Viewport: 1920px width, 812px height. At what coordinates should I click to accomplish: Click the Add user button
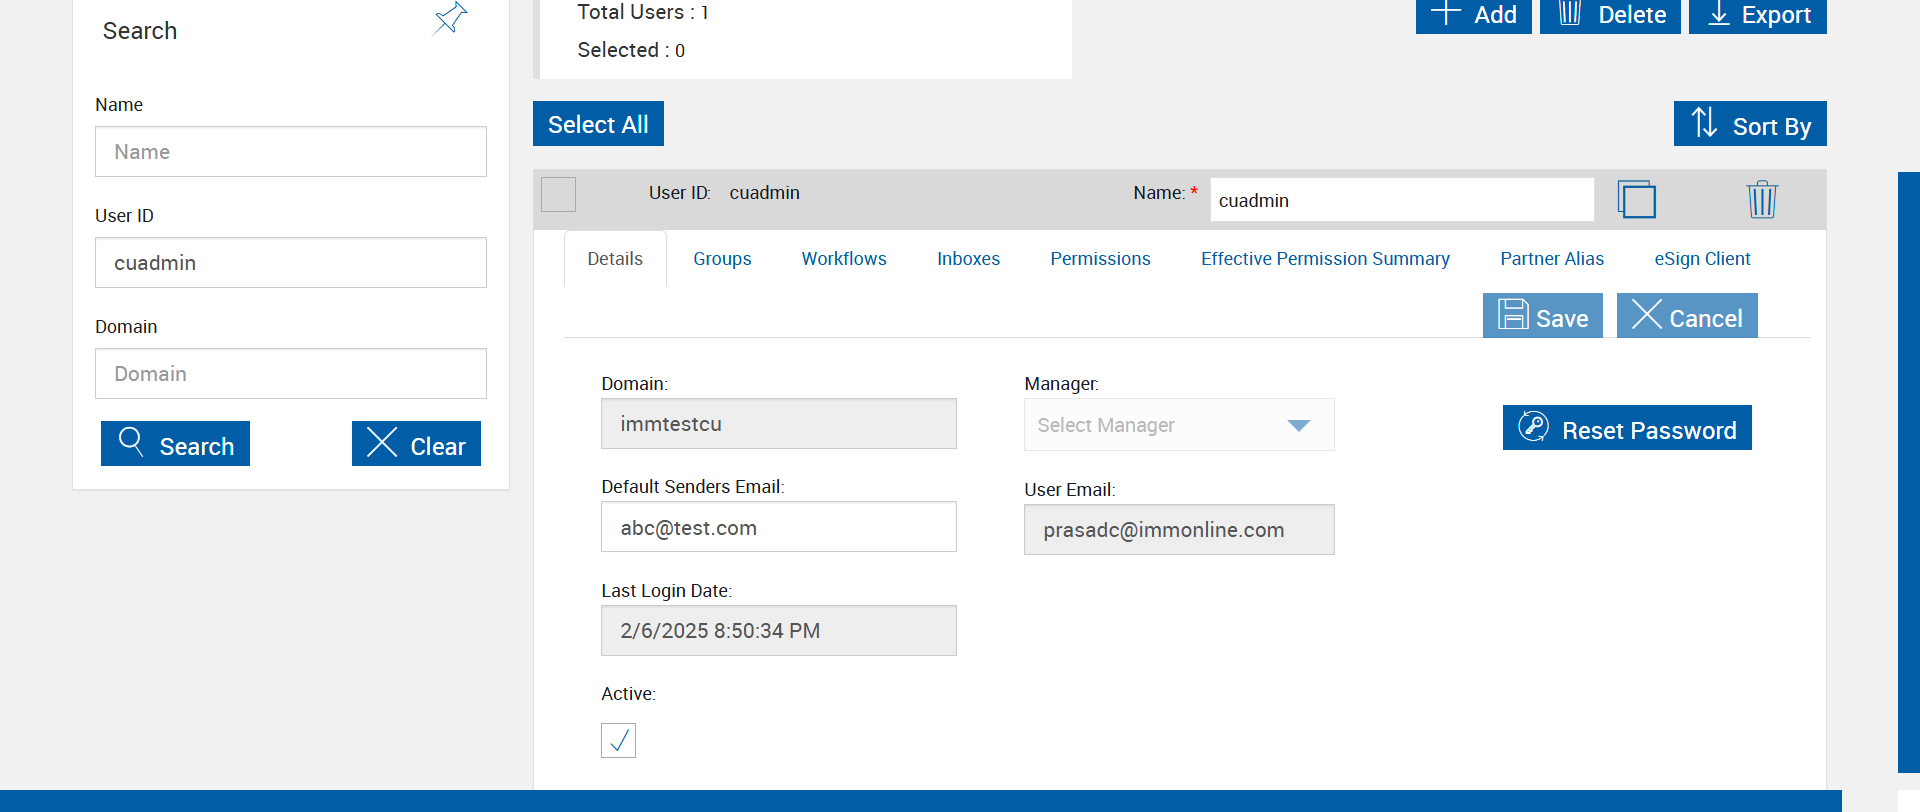tap(1474, 15)
